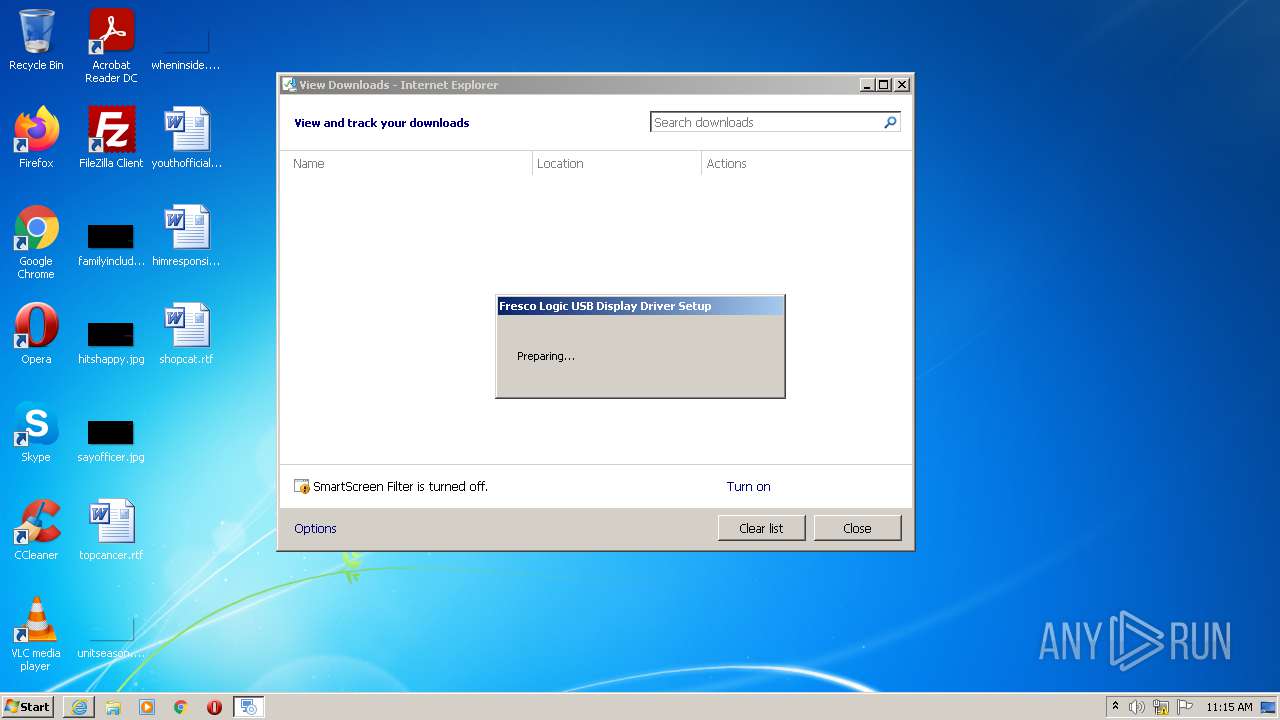Minimize the View Downloads window
1280x720 pixels.
[867, 85]
